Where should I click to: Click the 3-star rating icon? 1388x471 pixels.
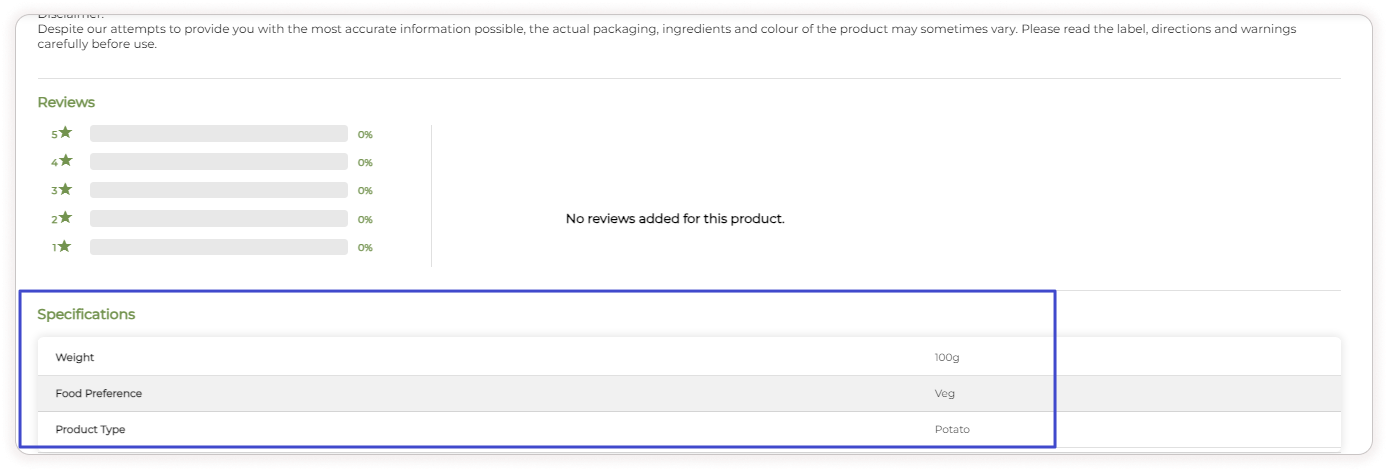pos(65,189)
